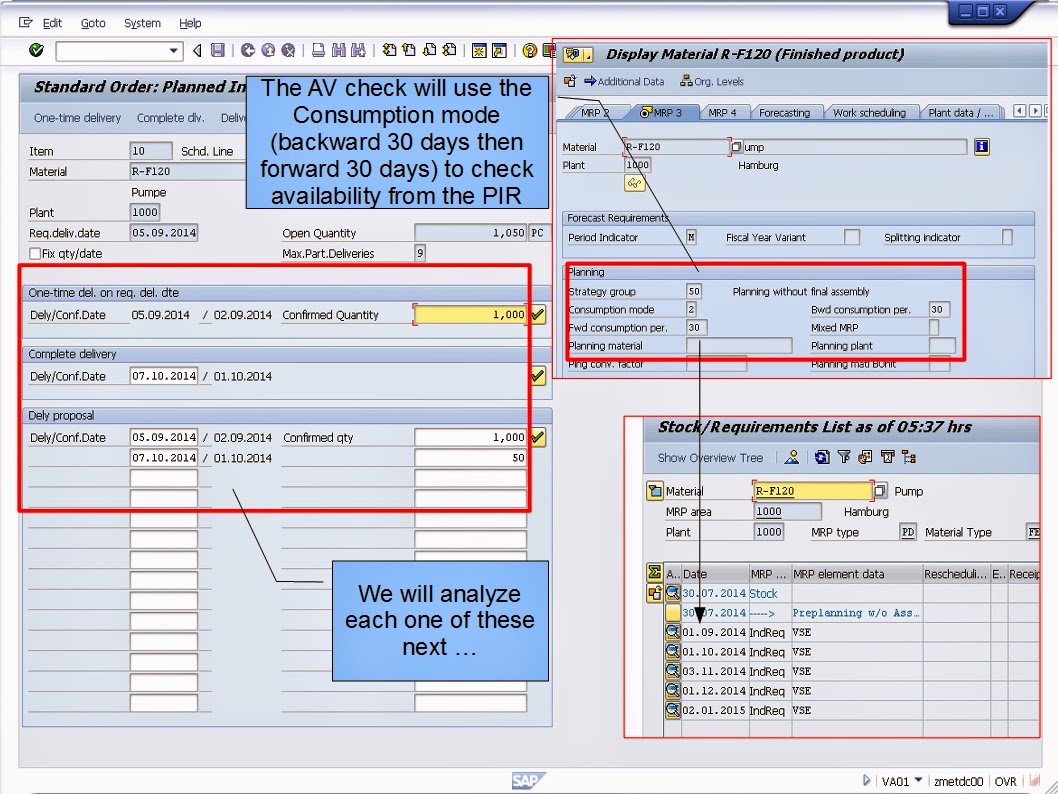Open the Goto menu

93,23
